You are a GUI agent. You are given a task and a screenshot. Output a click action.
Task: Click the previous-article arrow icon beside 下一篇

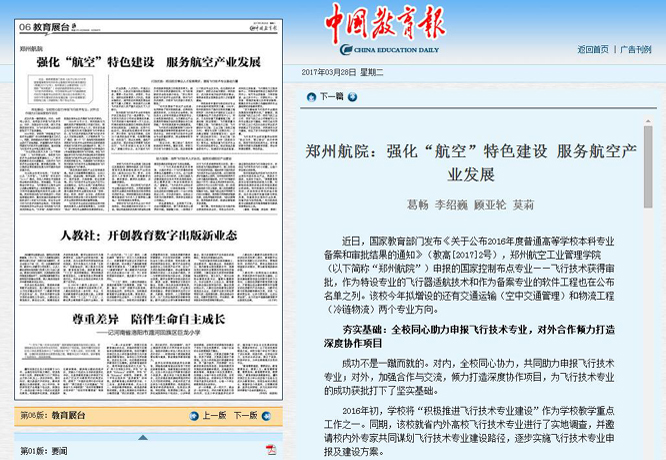(x=311, y=97)
